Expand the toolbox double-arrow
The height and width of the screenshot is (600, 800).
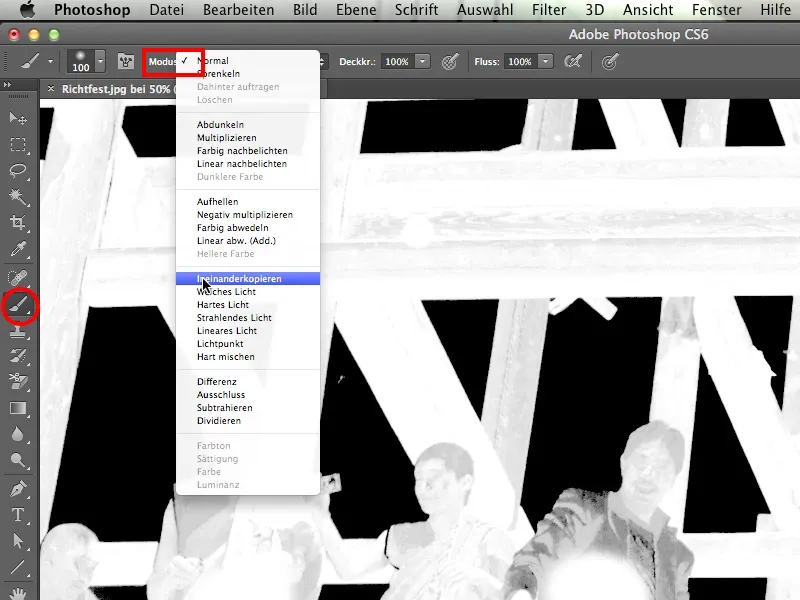click(7, 85)
